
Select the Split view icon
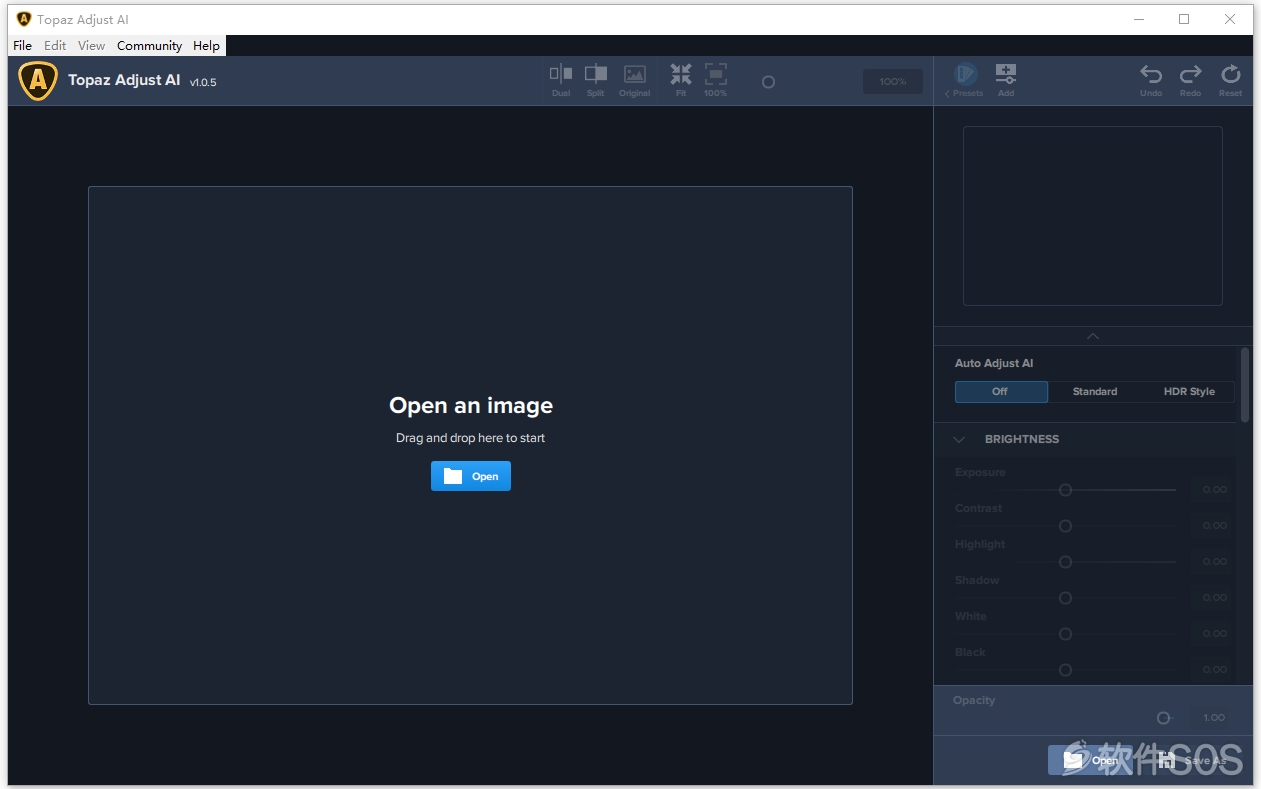coord(596,80)
